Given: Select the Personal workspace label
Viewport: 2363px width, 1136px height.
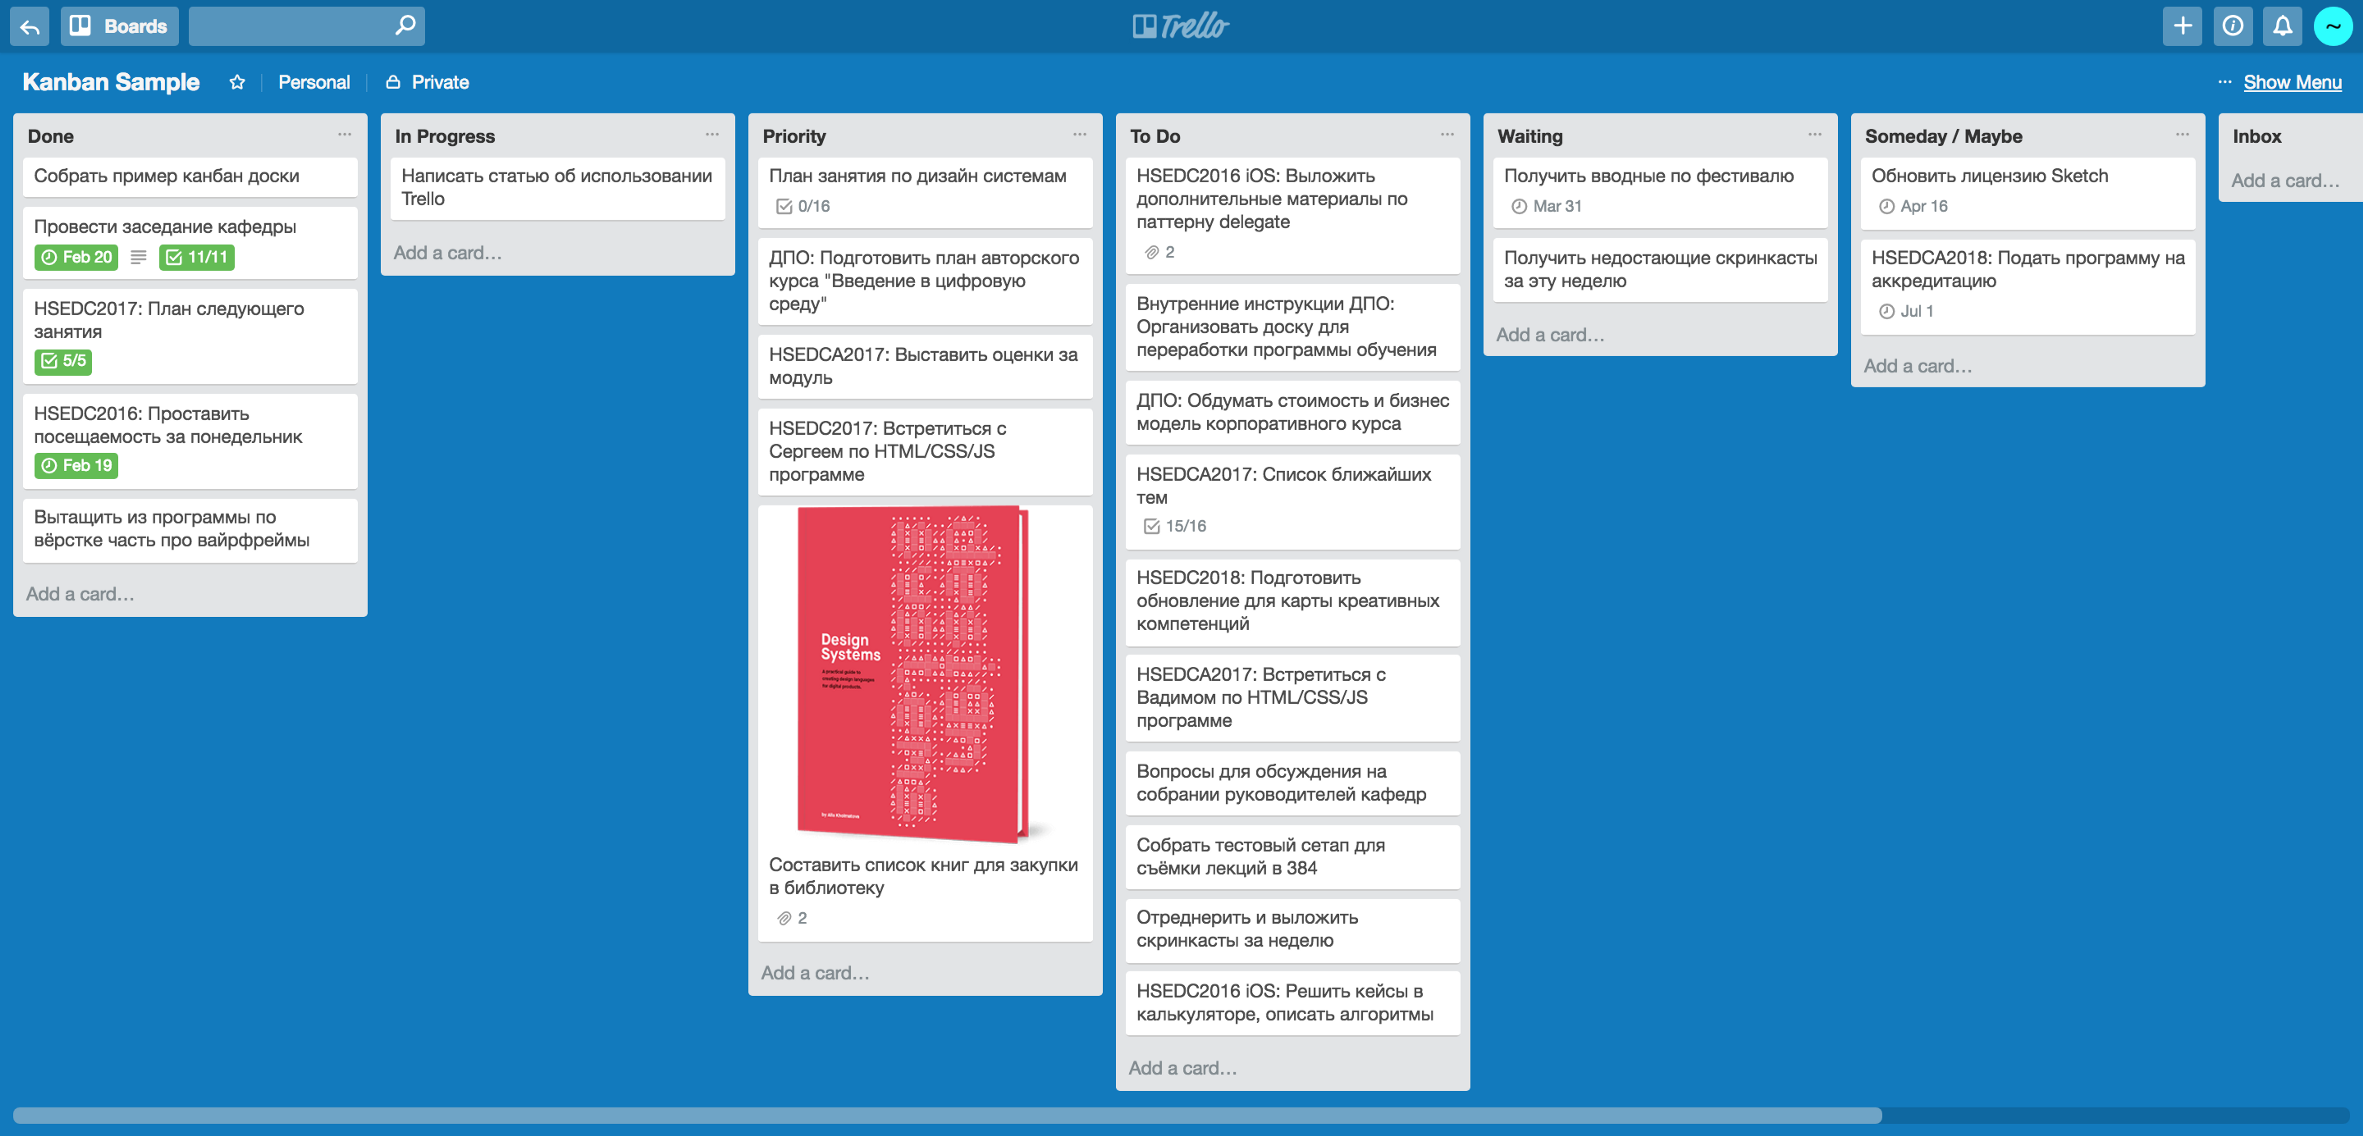Looking at the screenshot, I should tap(313, 83).
